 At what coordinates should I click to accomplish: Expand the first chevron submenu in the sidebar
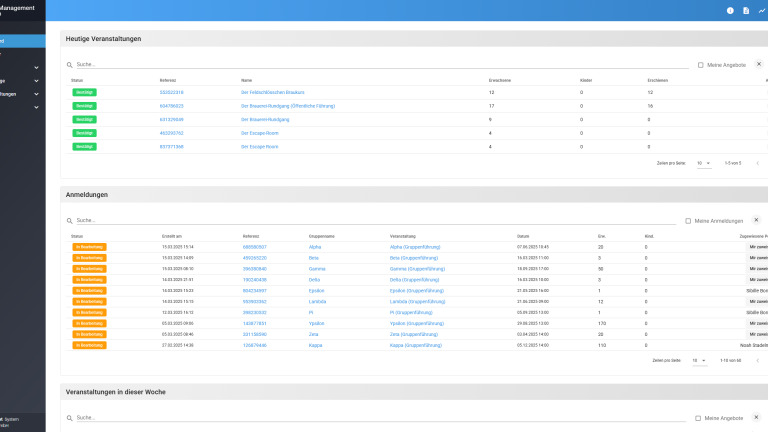pos(36,68)
